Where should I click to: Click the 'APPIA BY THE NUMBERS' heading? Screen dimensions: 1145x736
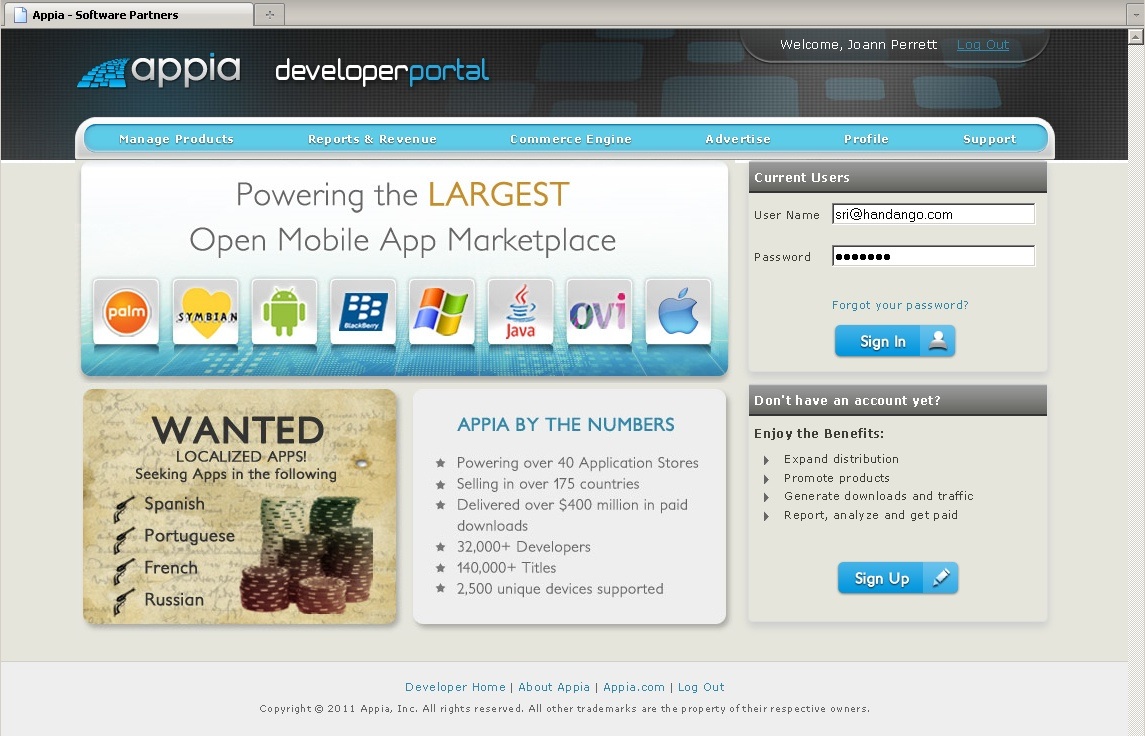(x=566, y=424)
